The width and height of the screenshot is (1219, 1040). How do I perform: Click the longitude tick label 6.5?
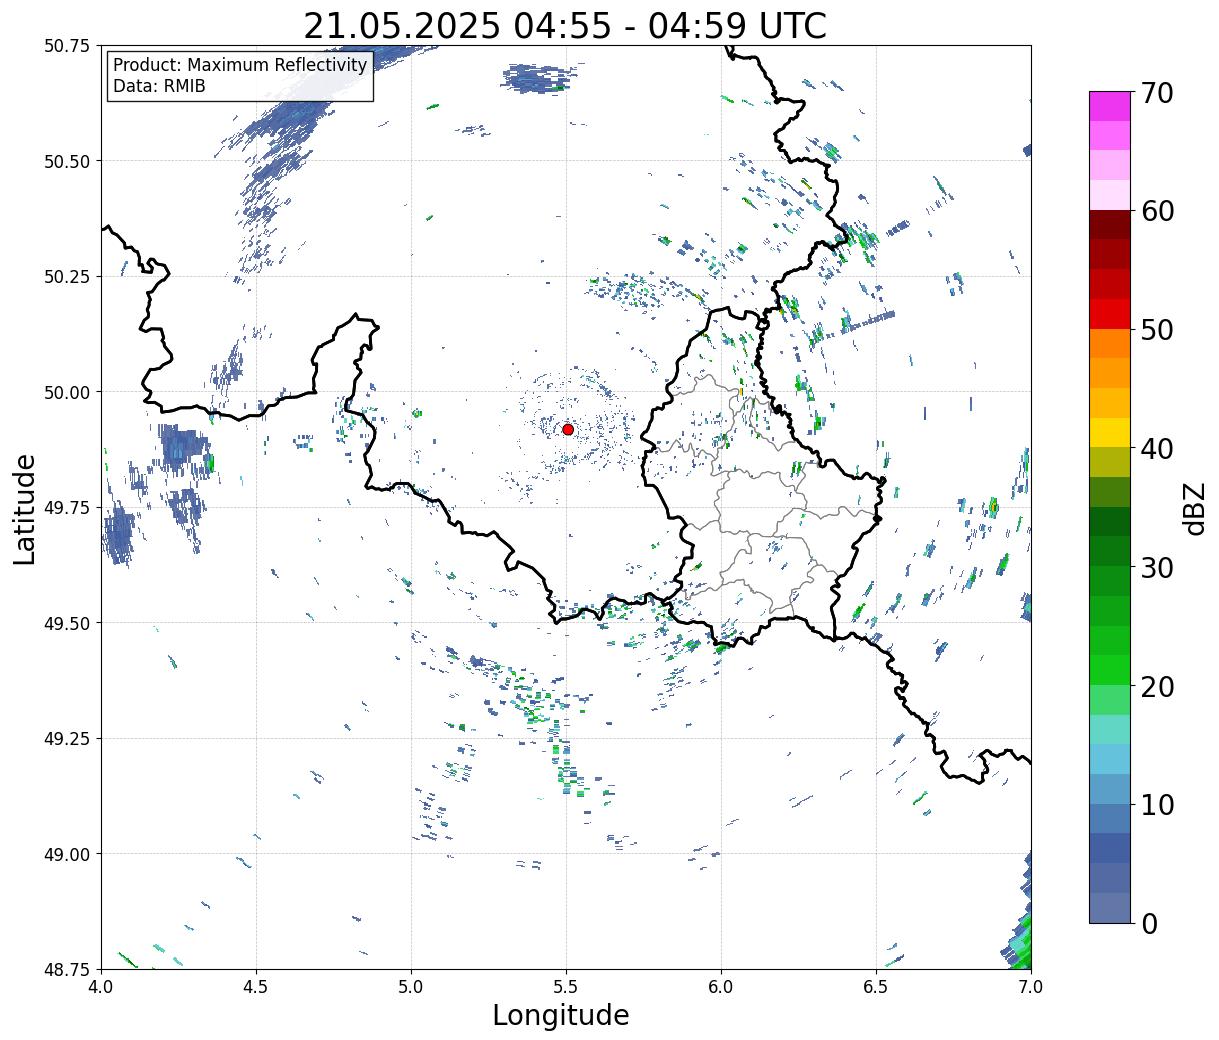(x=876, y=986)
